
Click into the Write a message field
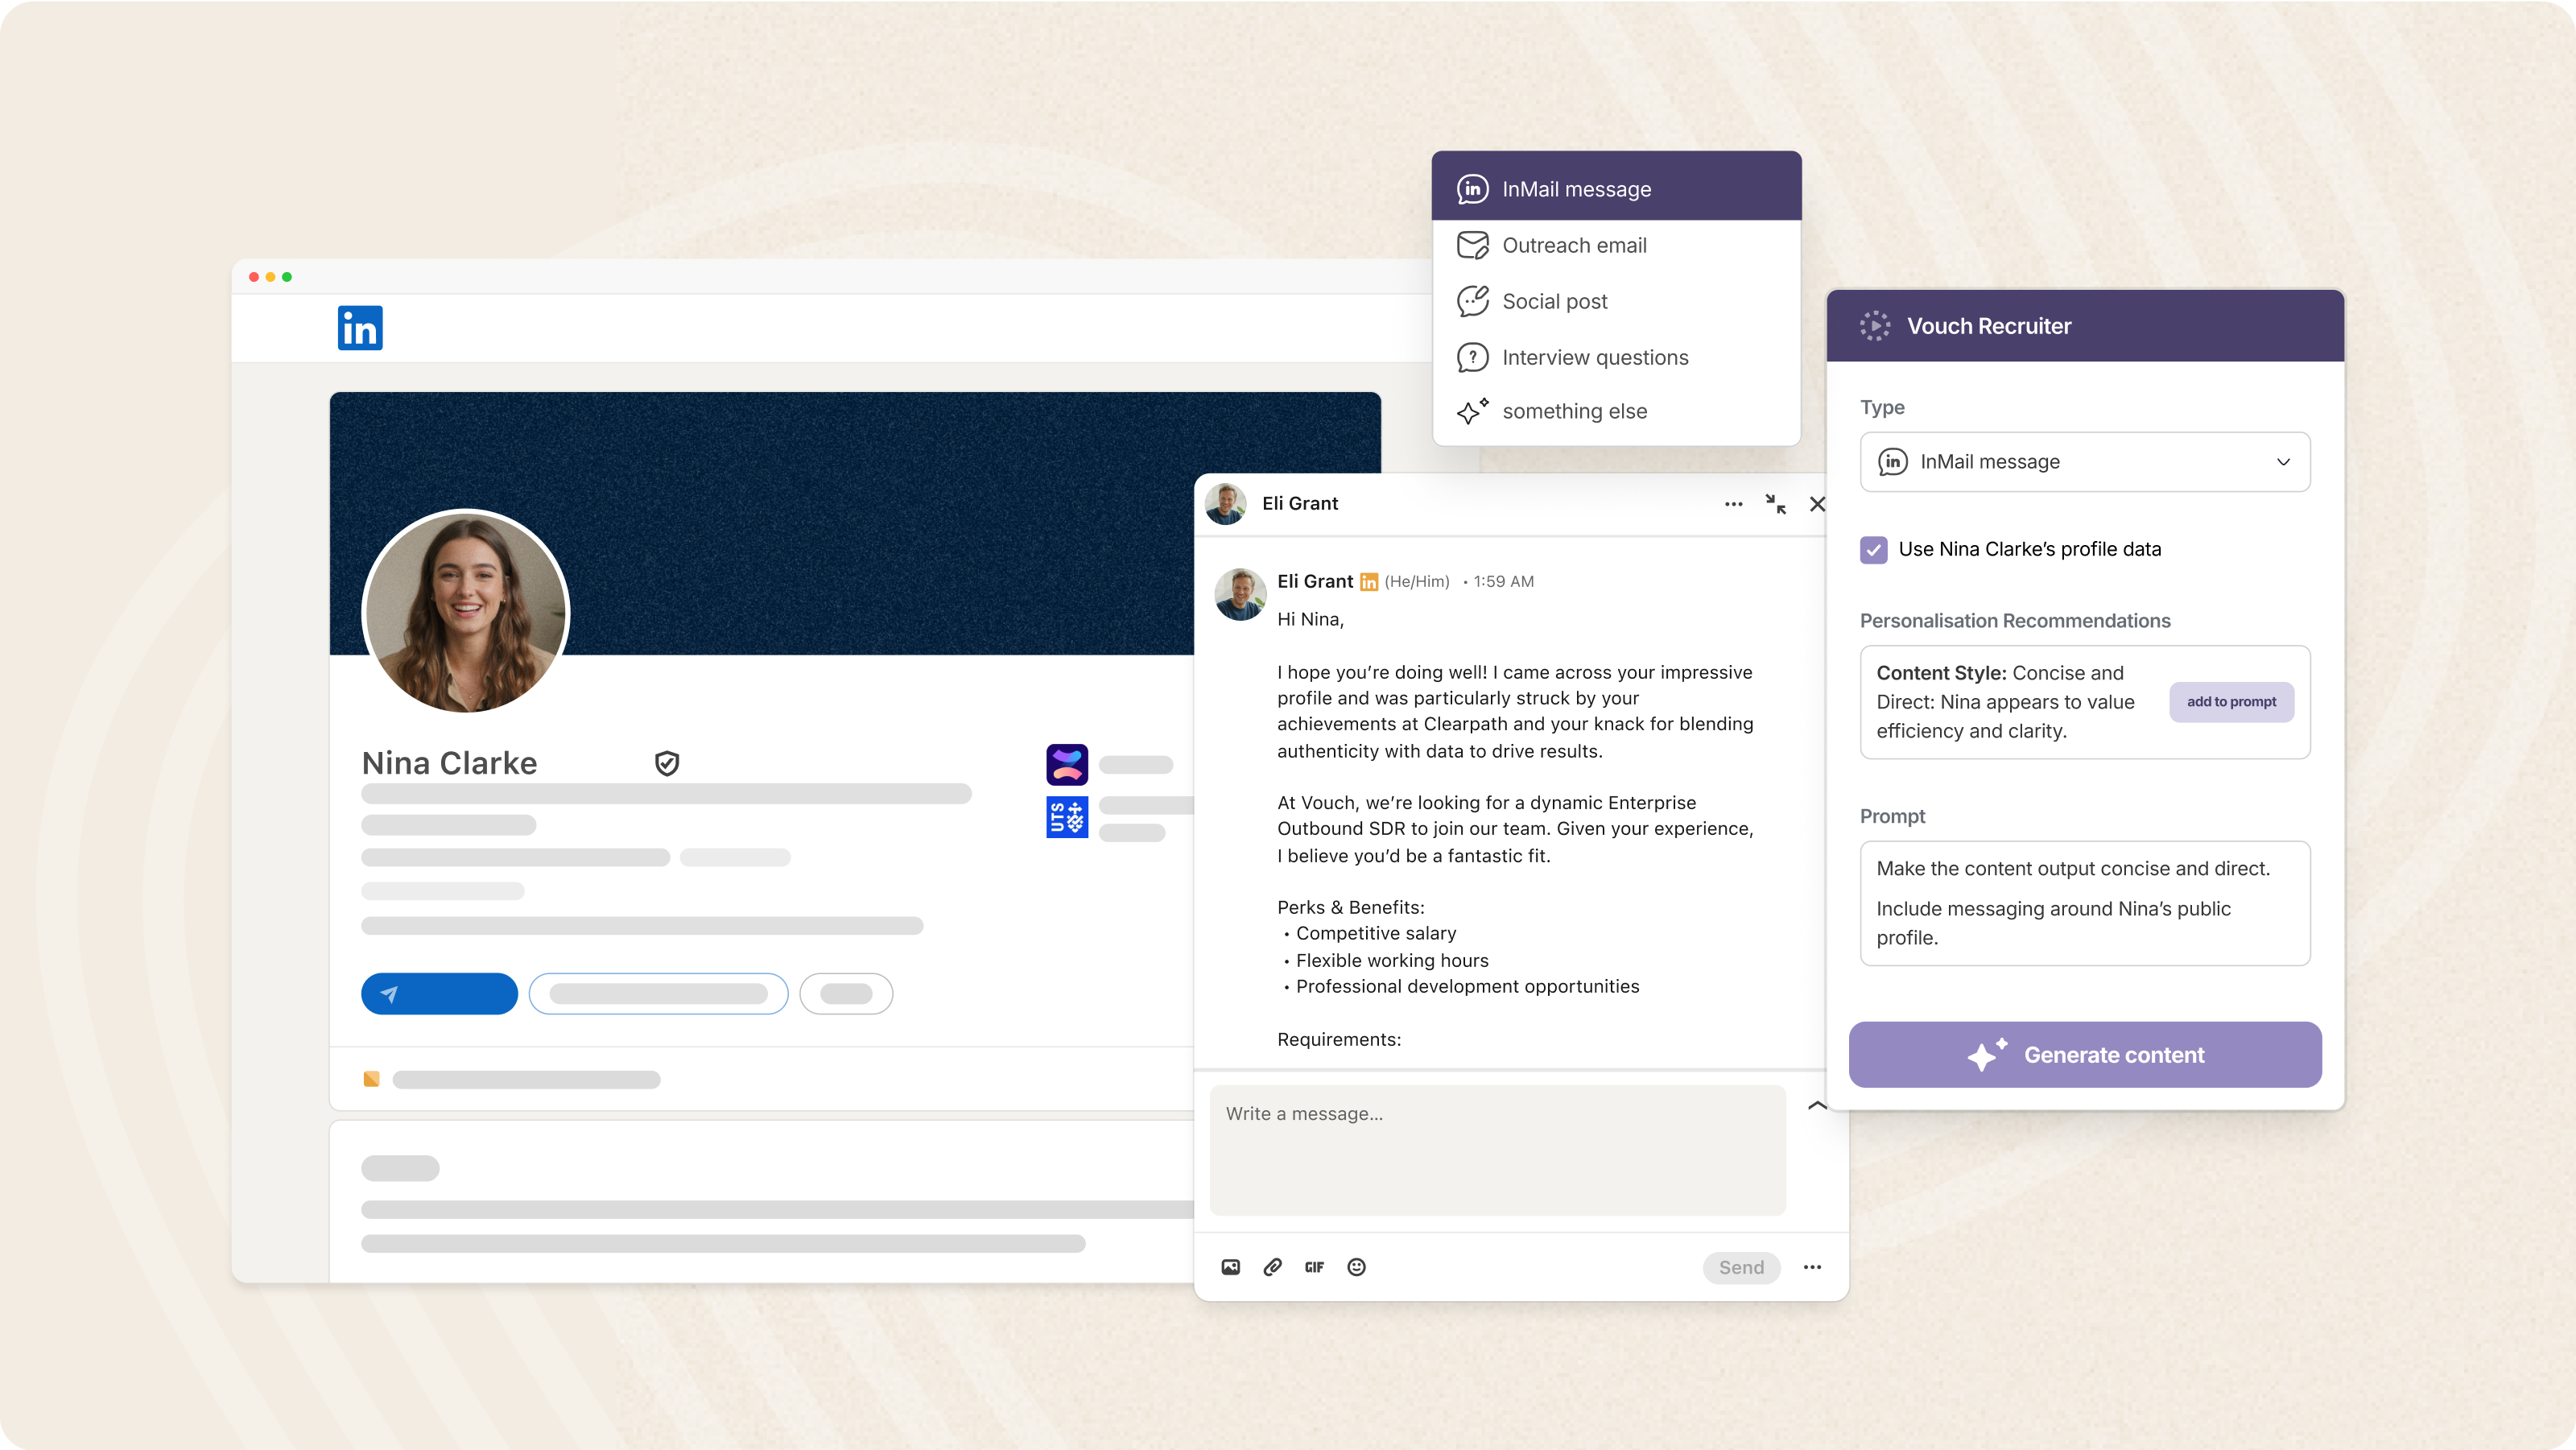(x=1497, y=1150)
